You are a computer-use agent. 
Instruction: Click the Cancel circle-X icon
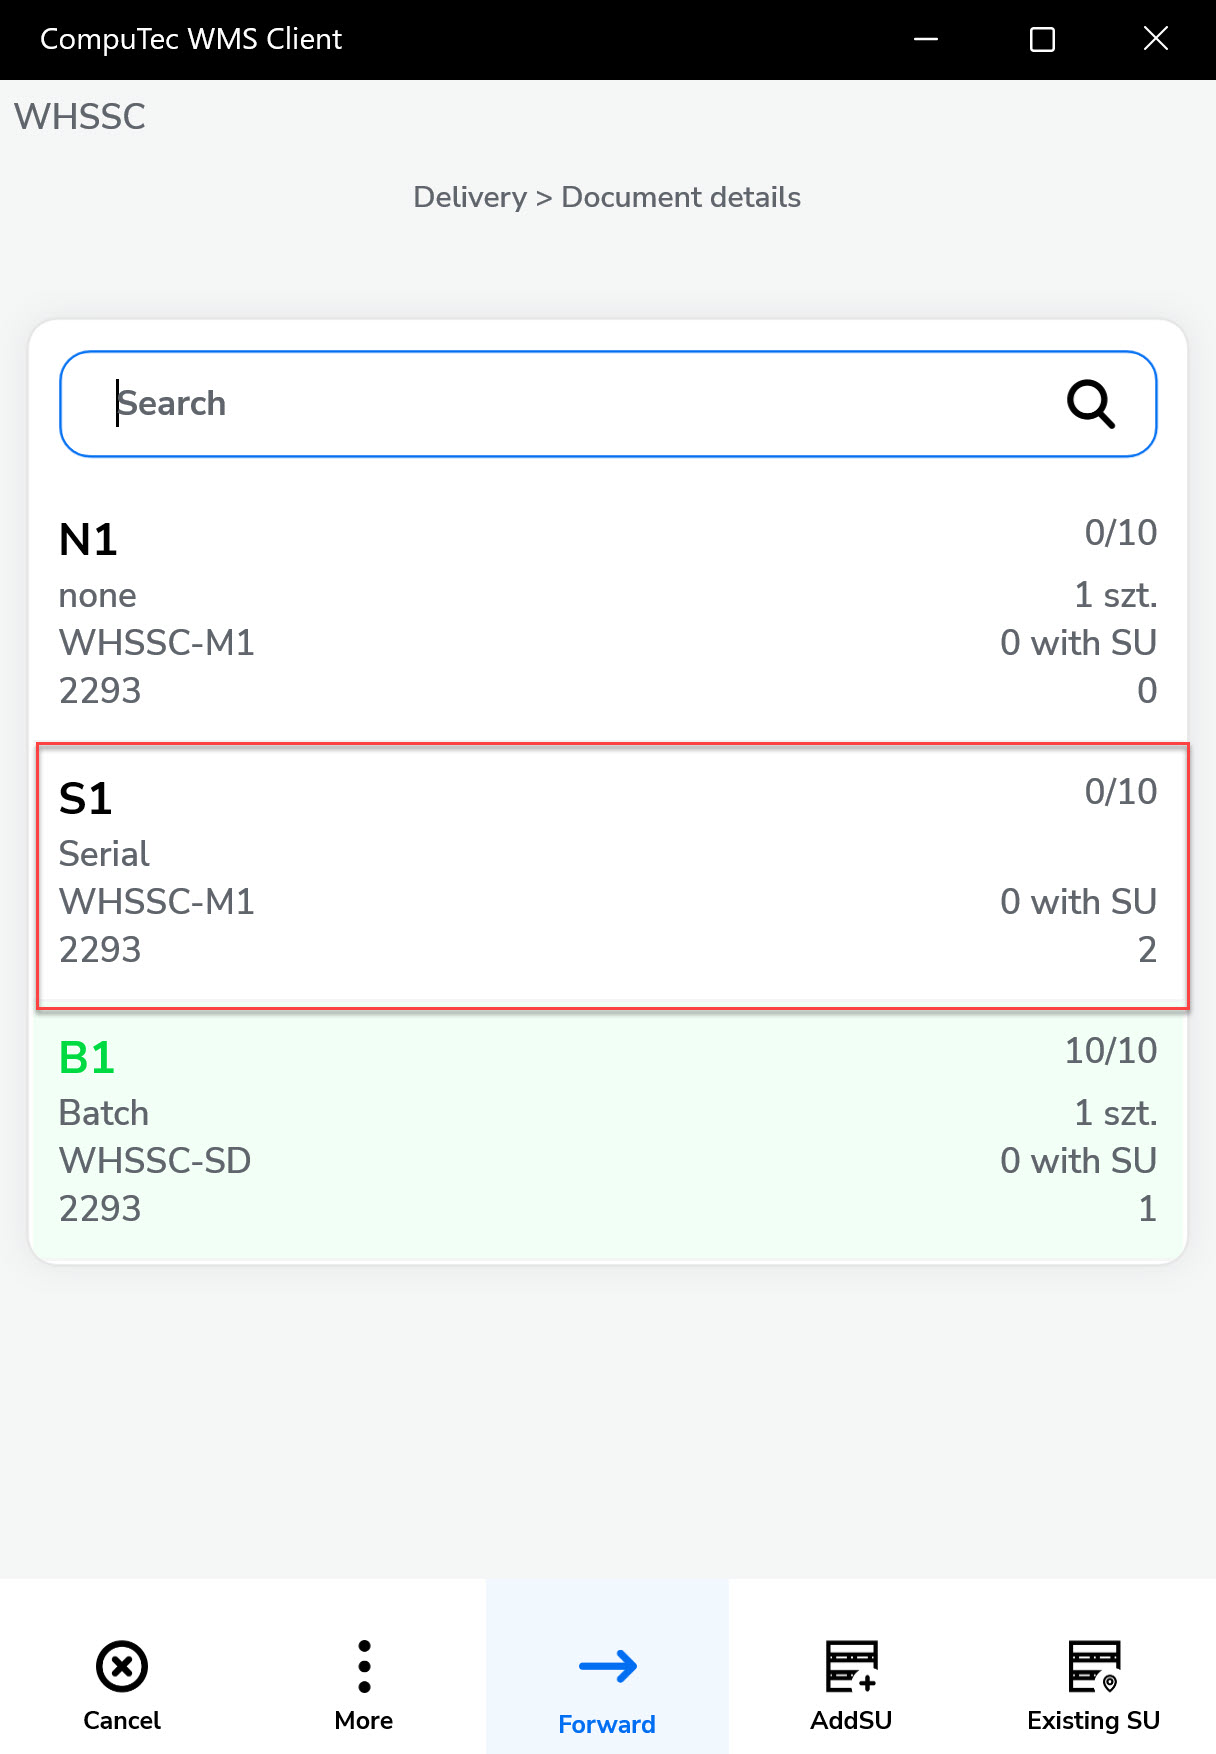[x=122, y=1666]
